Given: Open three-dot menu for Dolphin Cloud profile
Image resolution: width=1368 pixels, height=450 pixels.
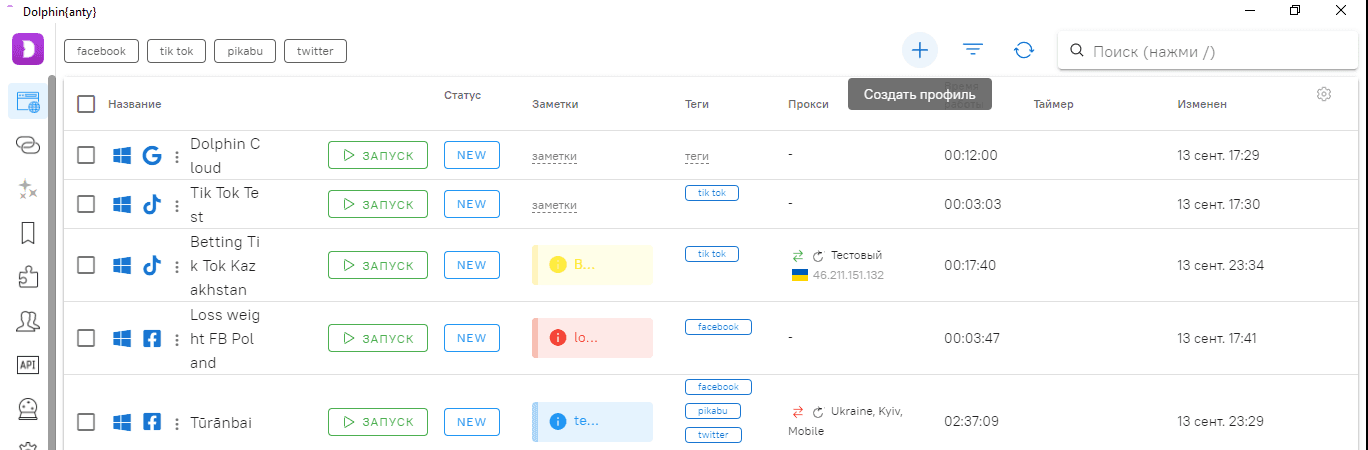Looking at the screenshot, I should click(177, 156).
